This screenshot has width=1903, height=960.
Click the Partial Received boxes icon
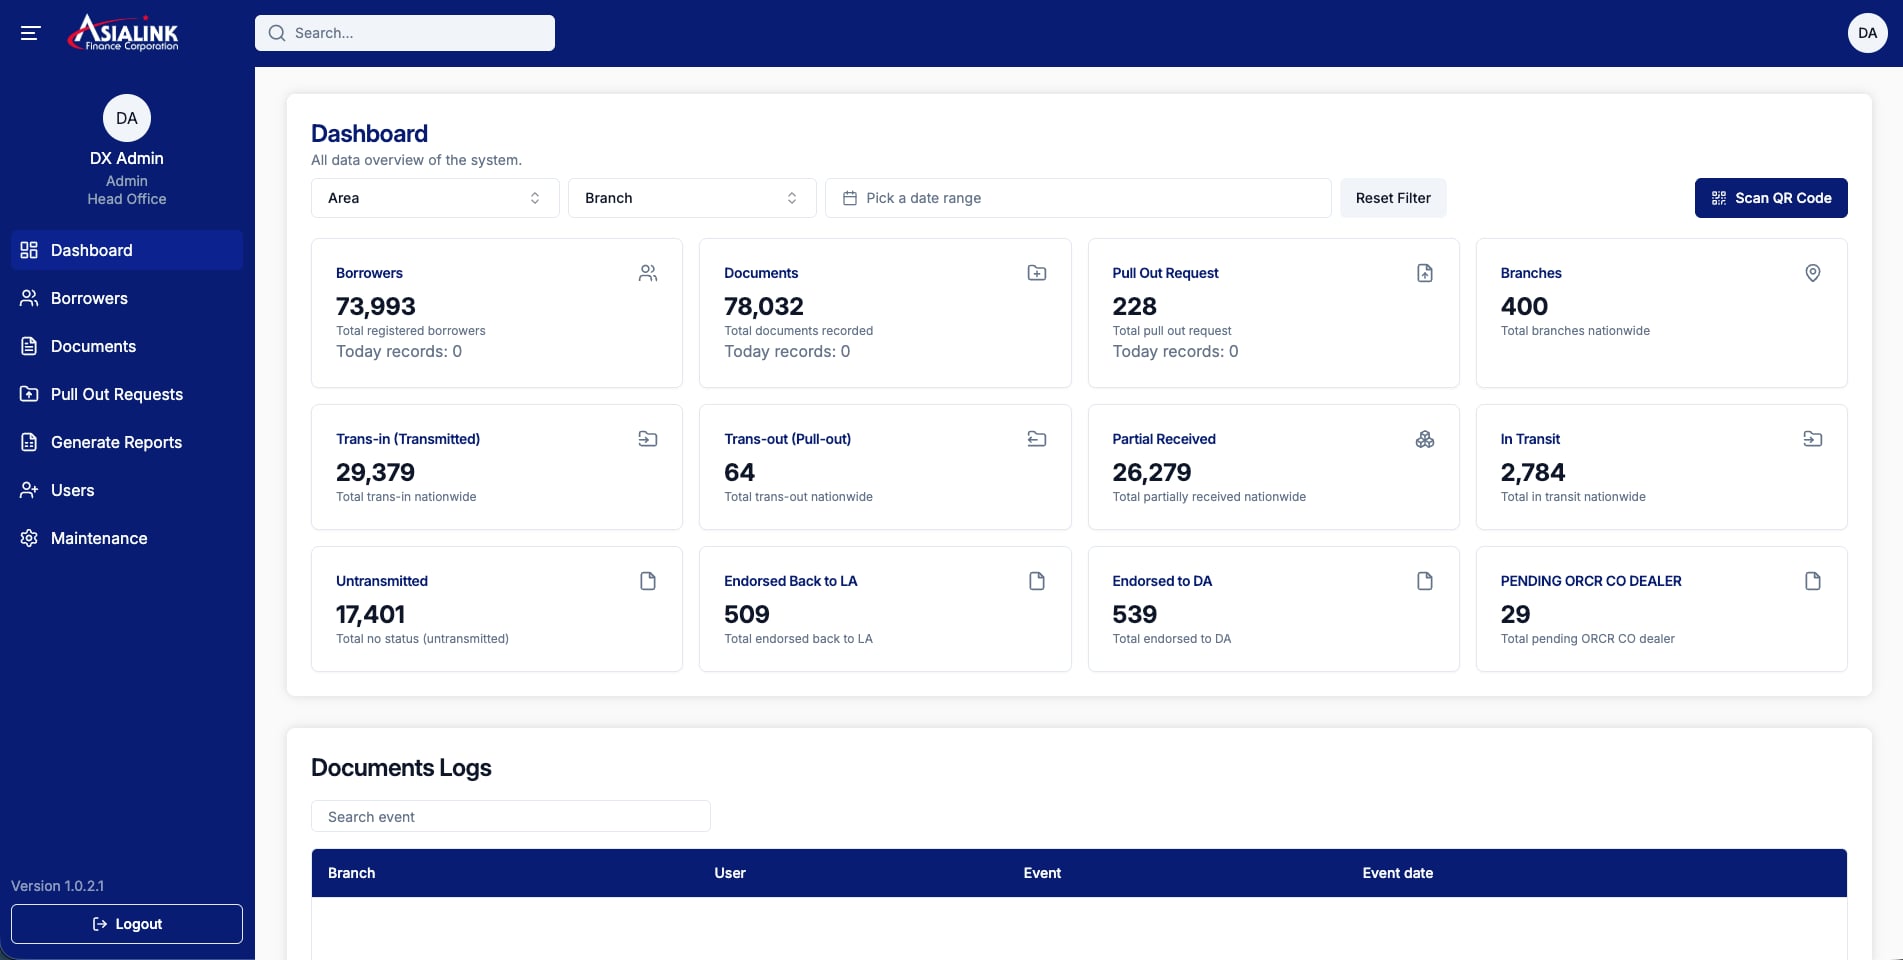point(1425,439)
